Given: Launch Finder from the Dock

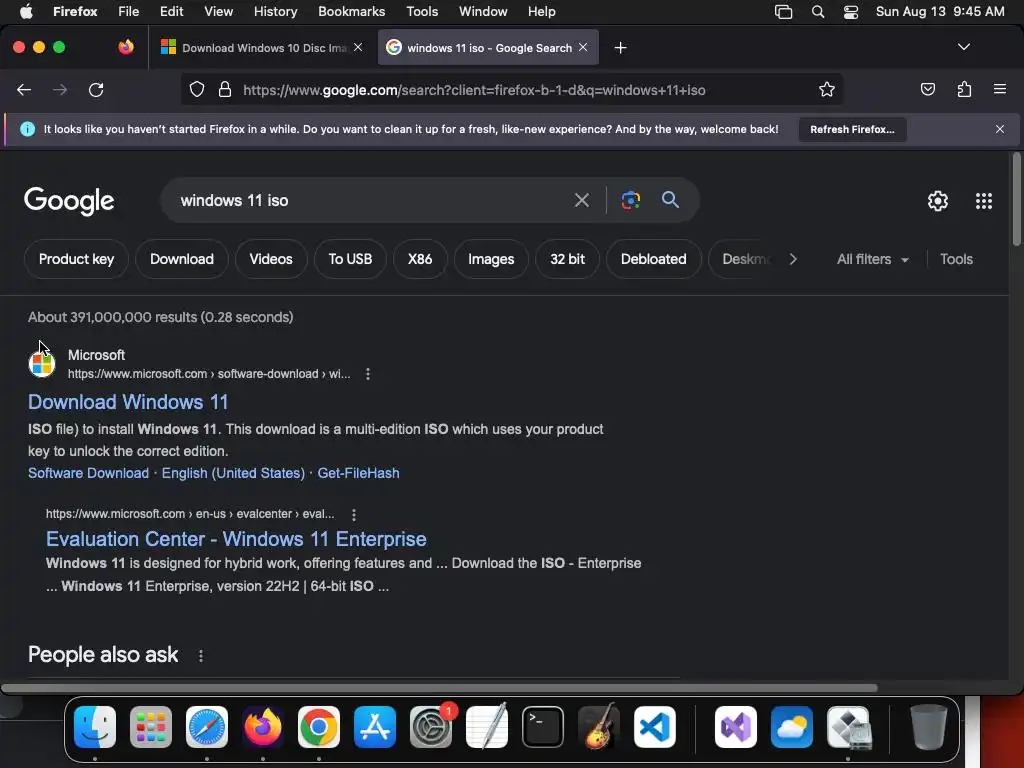Looking at the screenshot, I should tap(95, 727).
